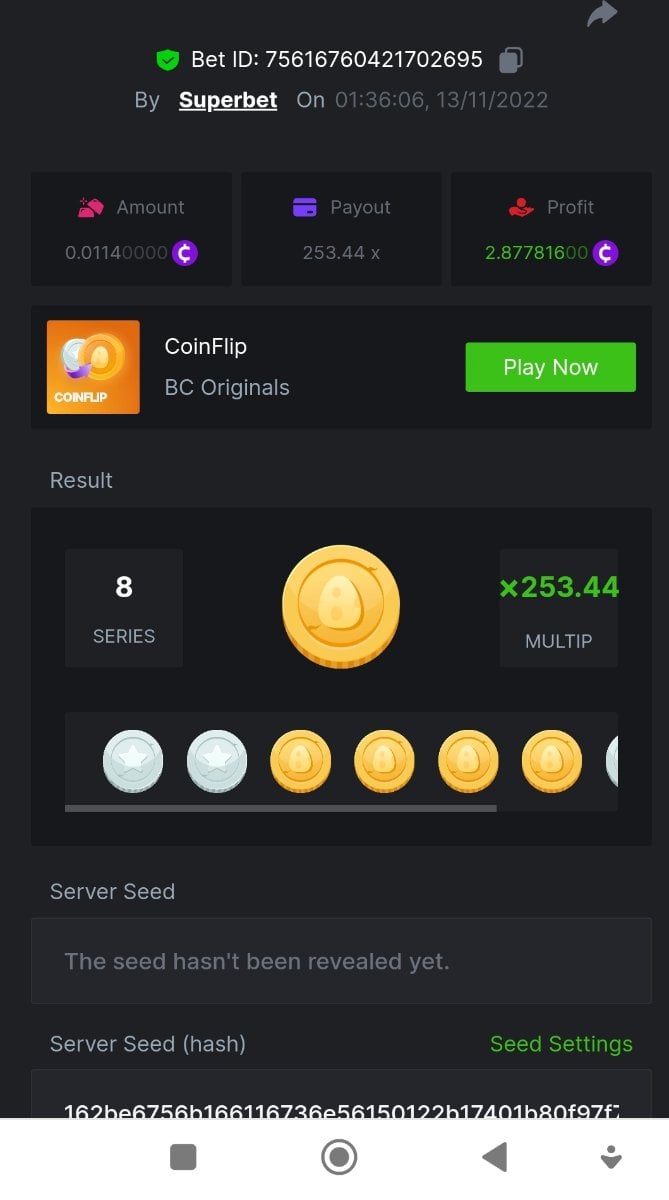Tap the green verified shield icon
The image size is (669, 1200).
pos(167,60)
